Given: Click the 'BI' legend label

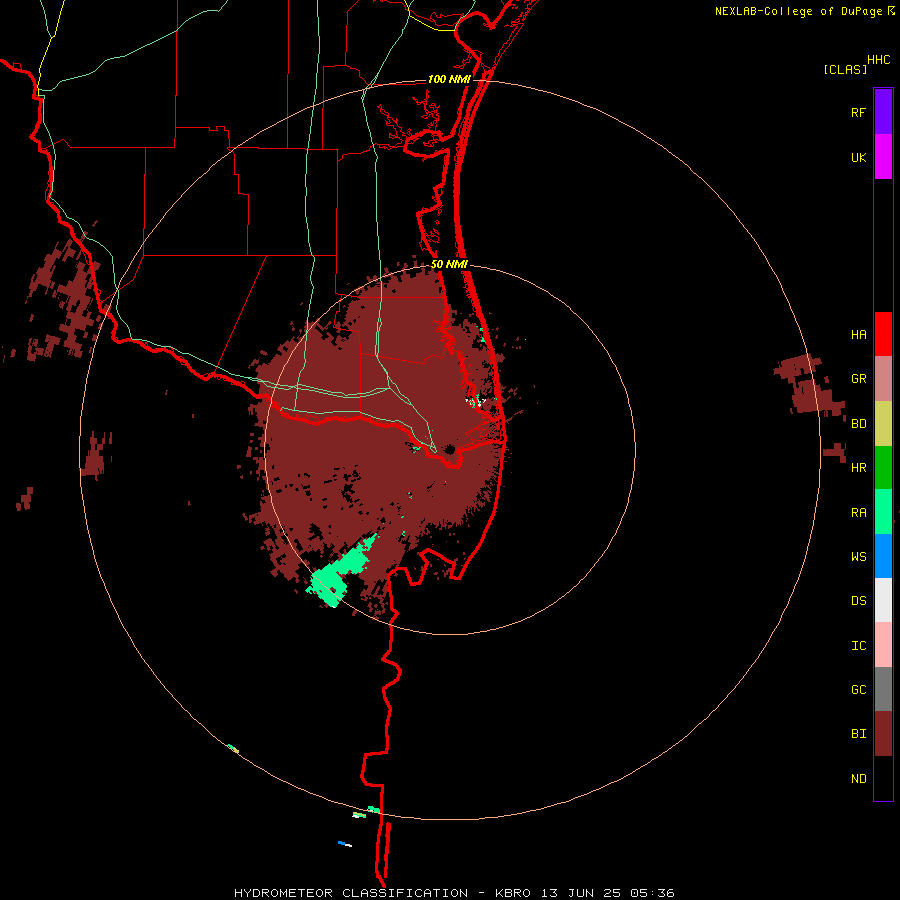Looking at the screenshot, I should [859, 734].
